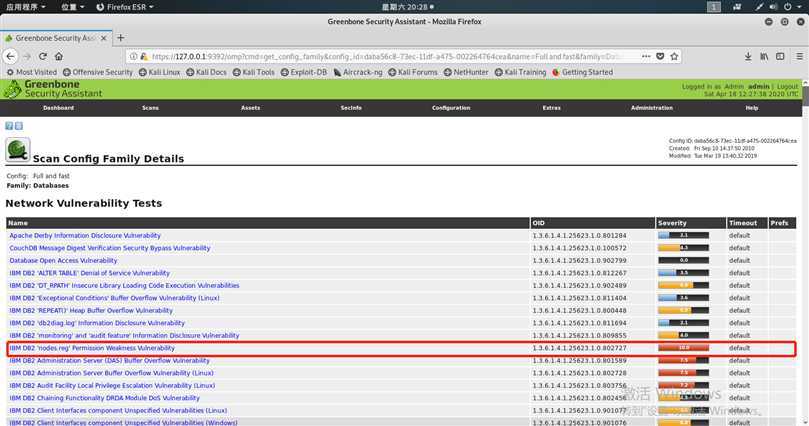
Task: Open the Scans menu
Action: click(x=150, y=108)
